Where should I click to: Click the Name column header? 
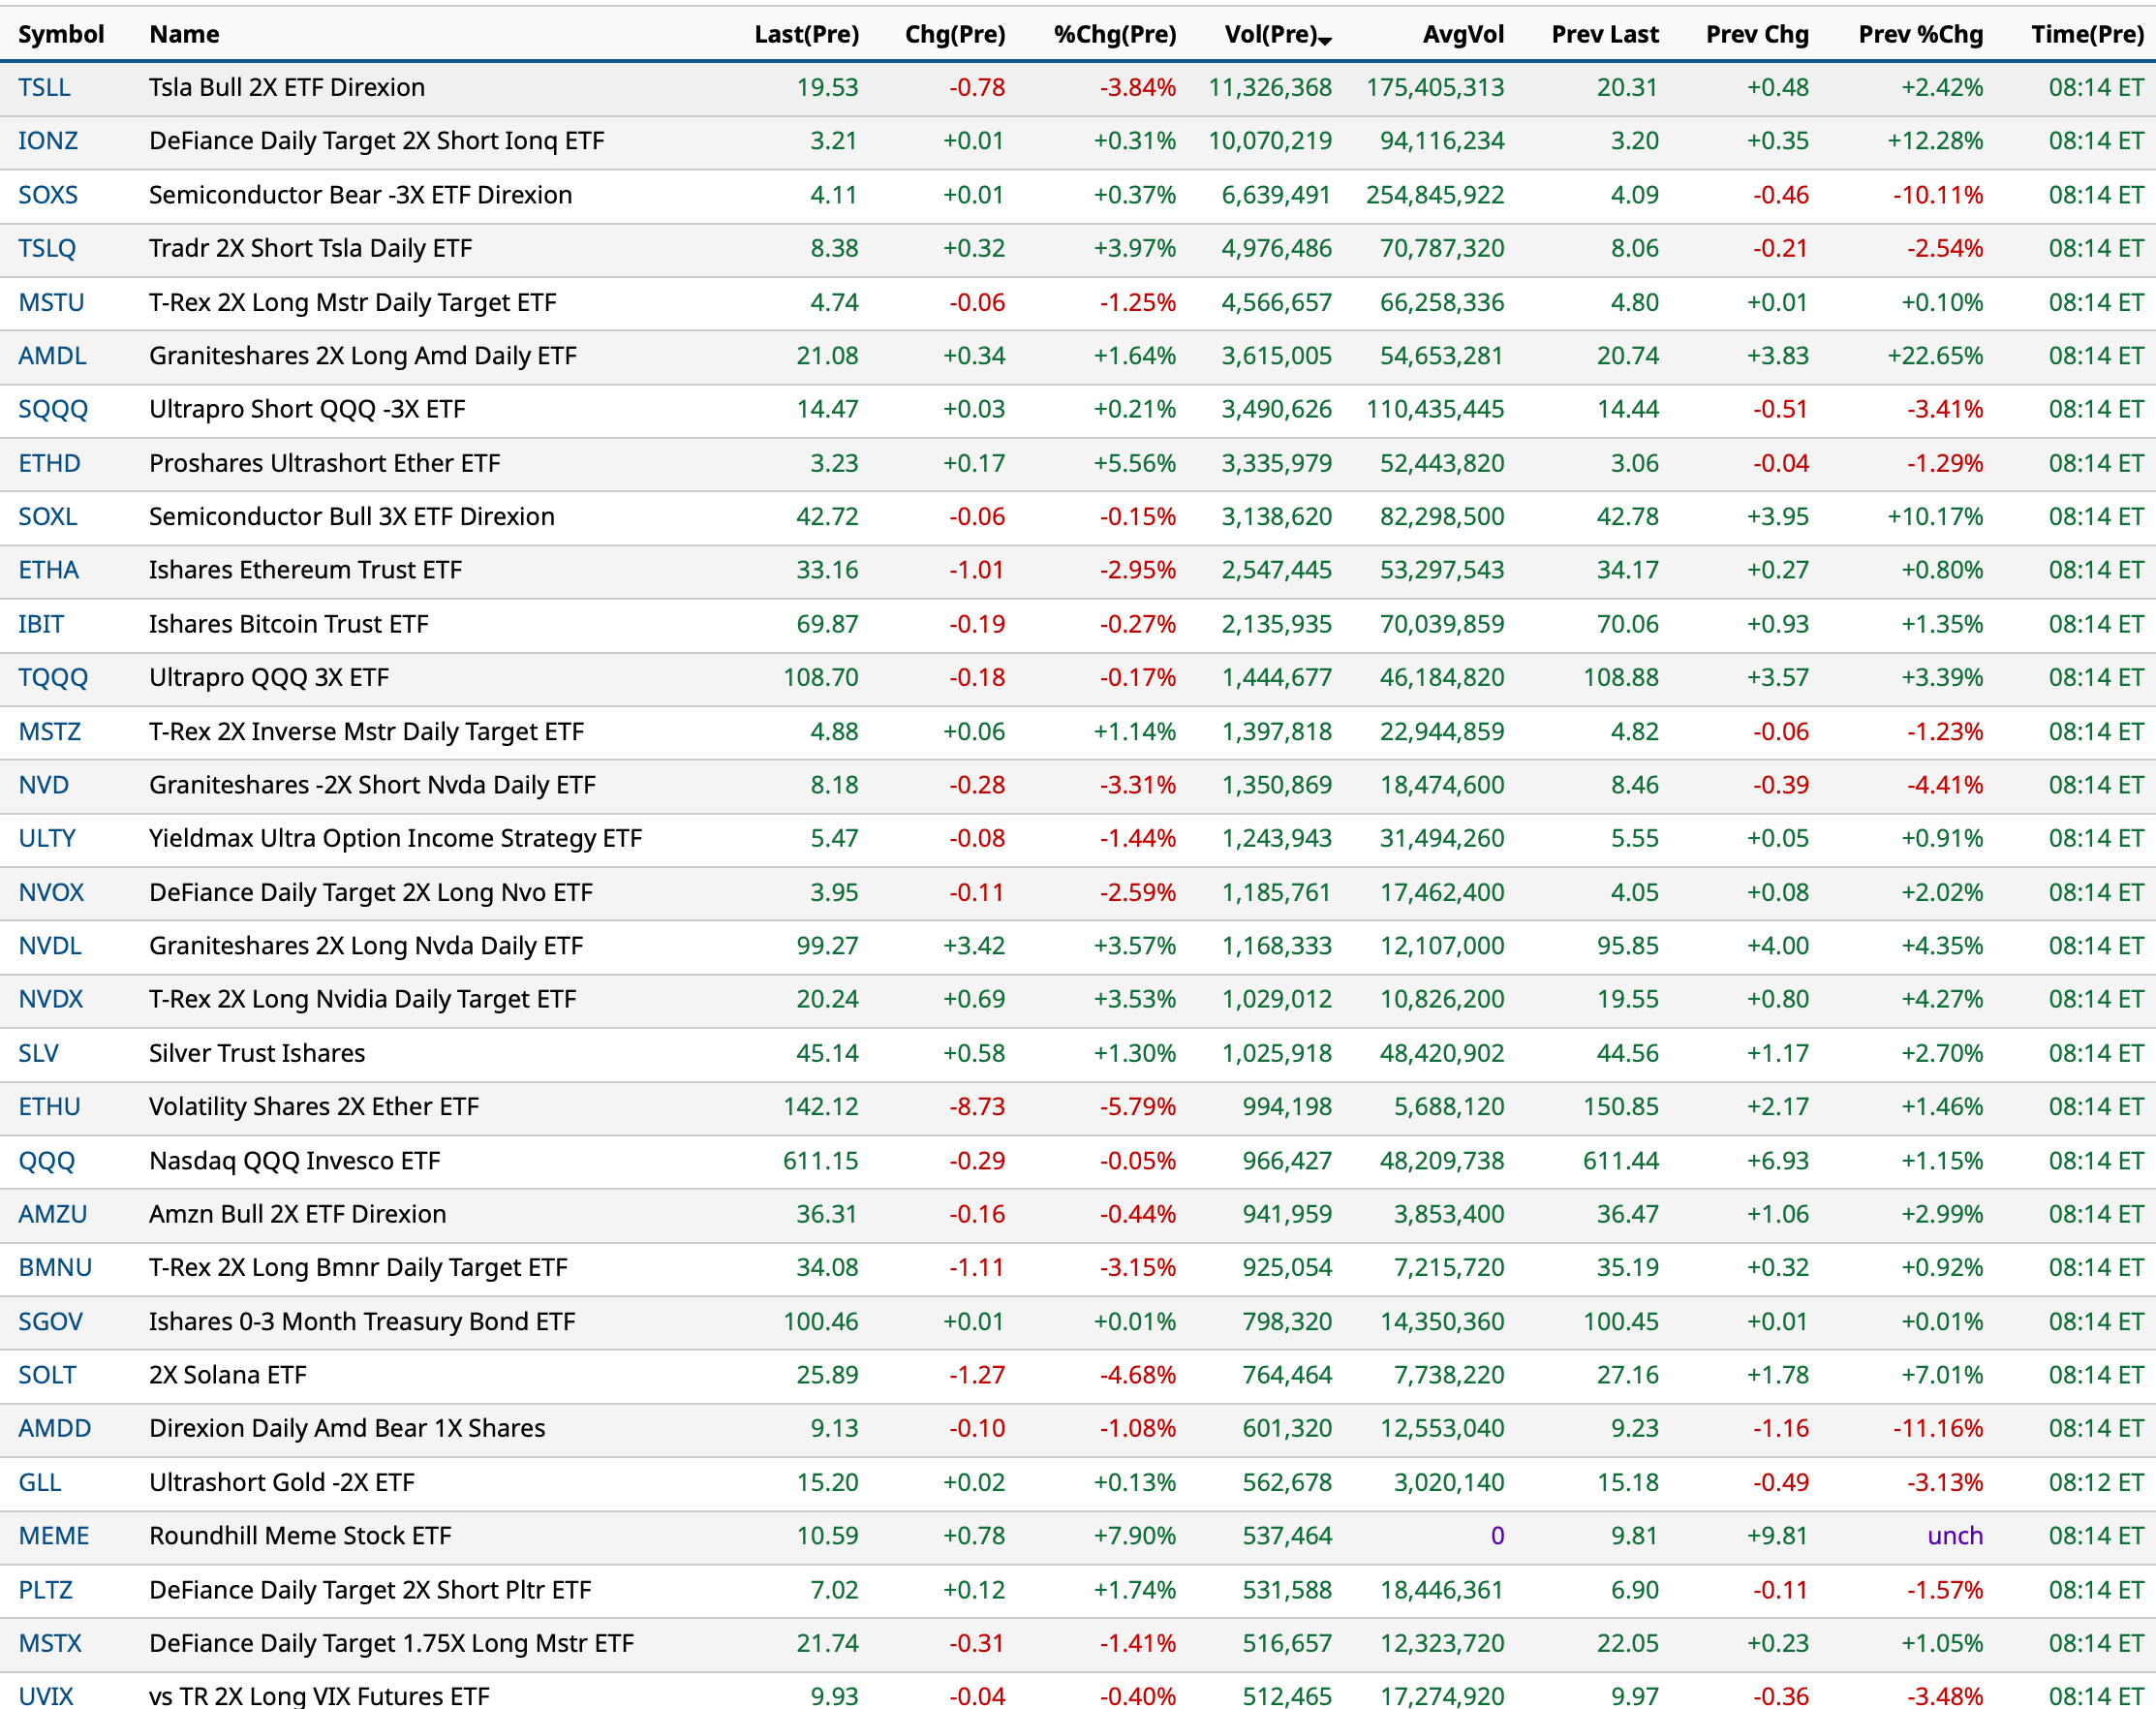184,35
